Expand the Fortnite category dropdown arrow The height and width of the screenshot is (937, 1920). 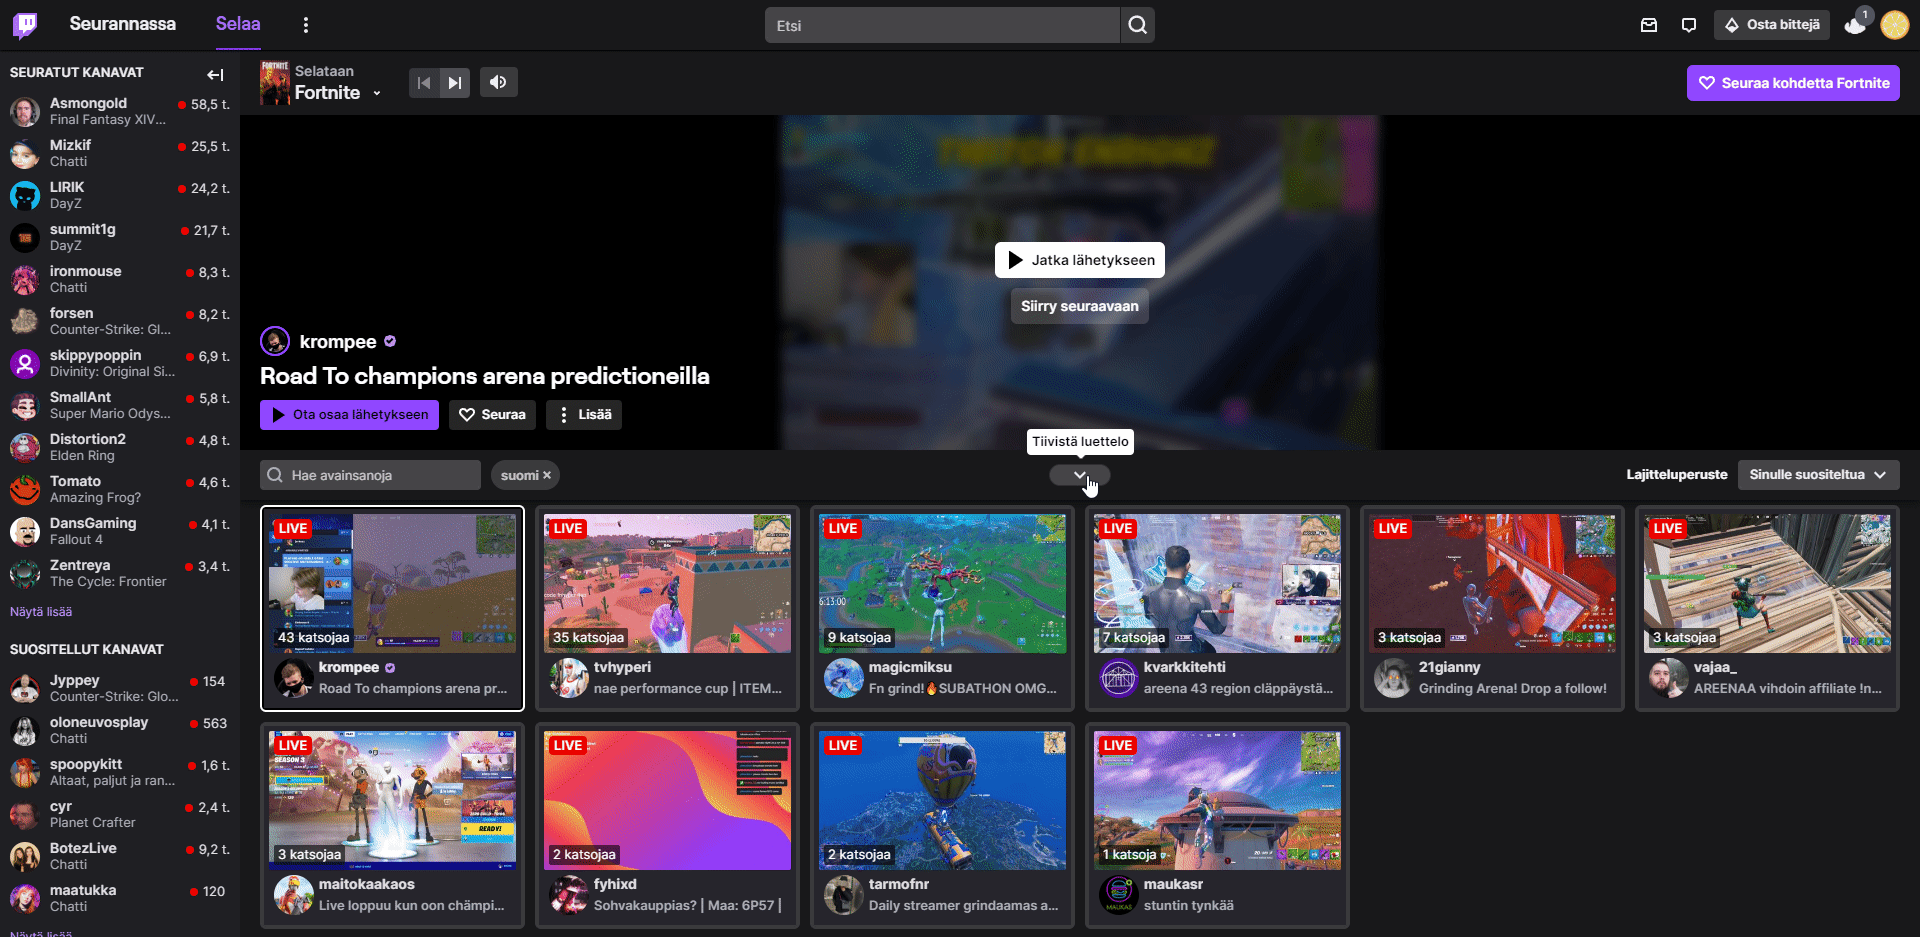click(x=377, y=93)
